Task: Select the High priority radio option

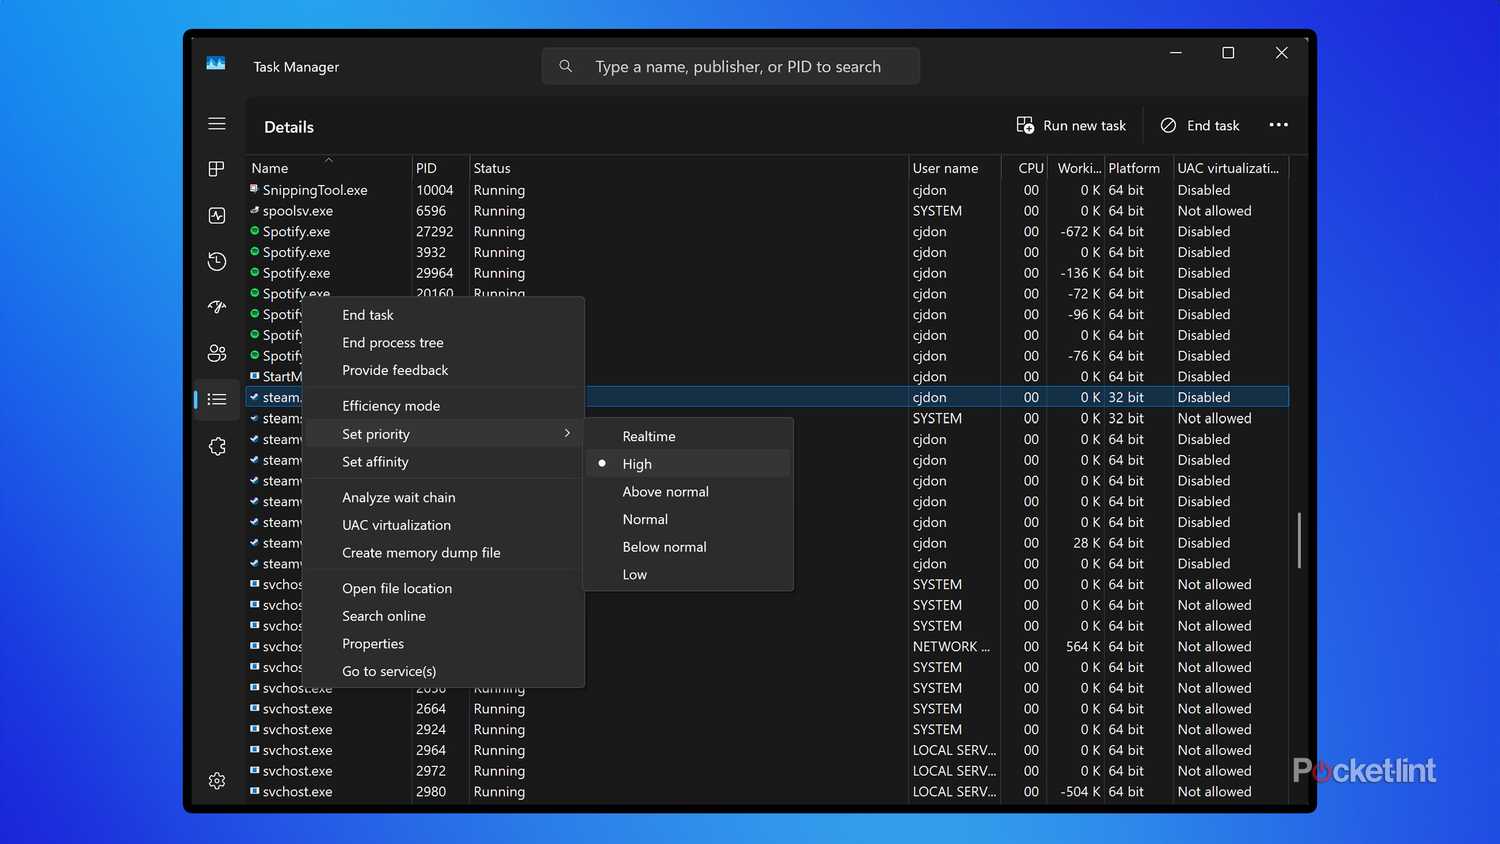Action: click(637, 464)
